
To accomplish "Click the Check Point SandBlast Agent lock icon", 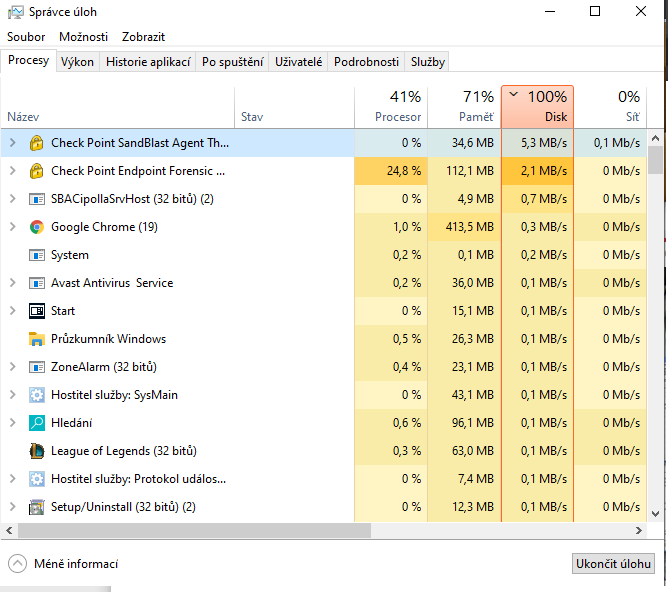I will 36,143.
